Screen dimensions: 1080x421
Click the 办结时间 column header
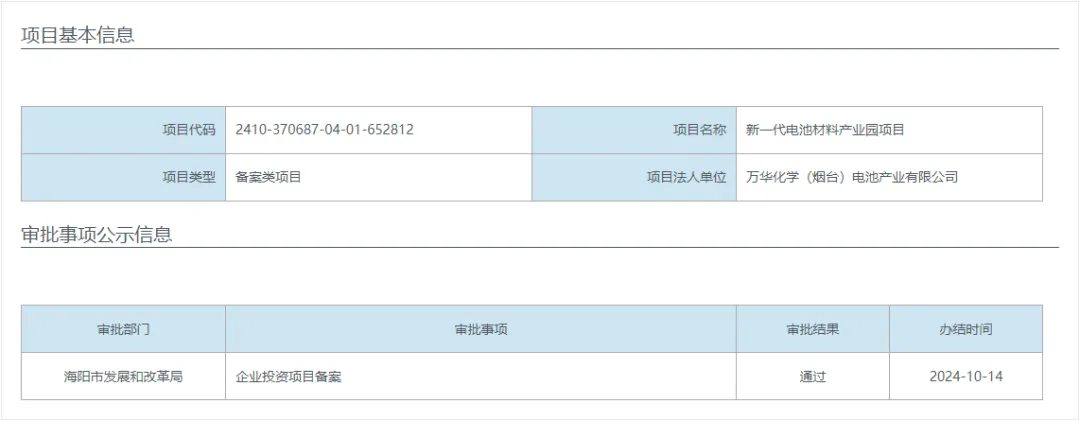966,329
